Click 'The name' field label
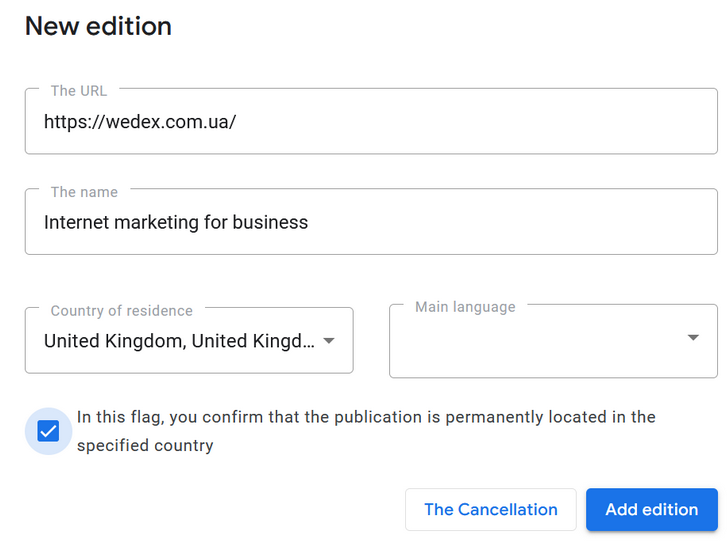Image resolution: width=728 pixels, height=548 pixels. (x=84, y=192)
